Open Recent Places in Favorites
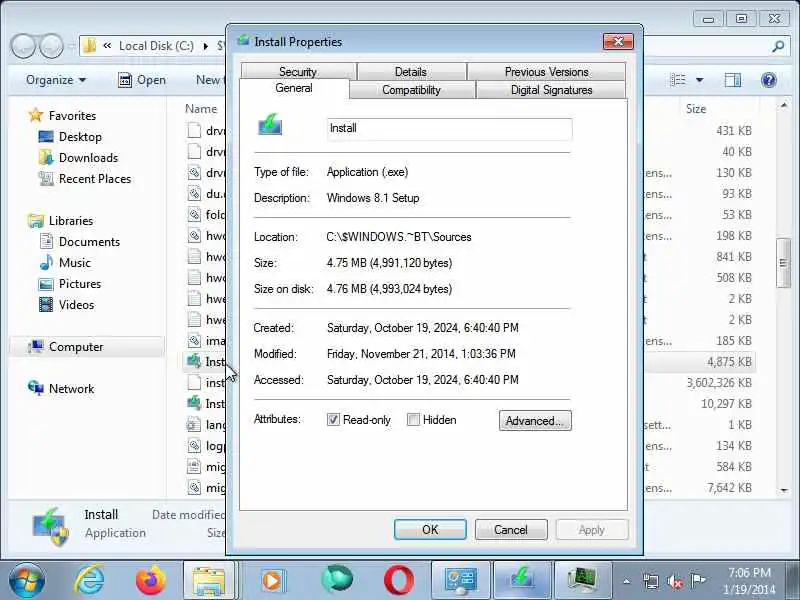 pos(95,179)
